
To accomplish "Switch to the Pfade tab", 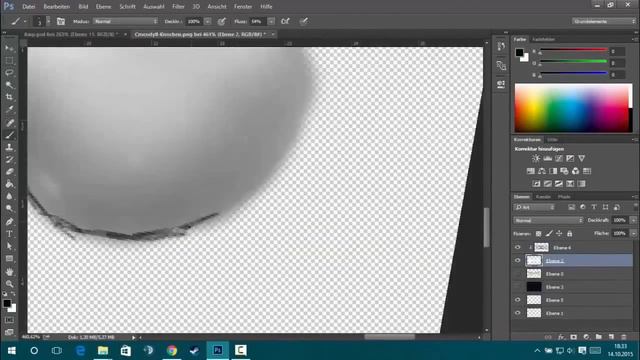I will tap(564, 197).
